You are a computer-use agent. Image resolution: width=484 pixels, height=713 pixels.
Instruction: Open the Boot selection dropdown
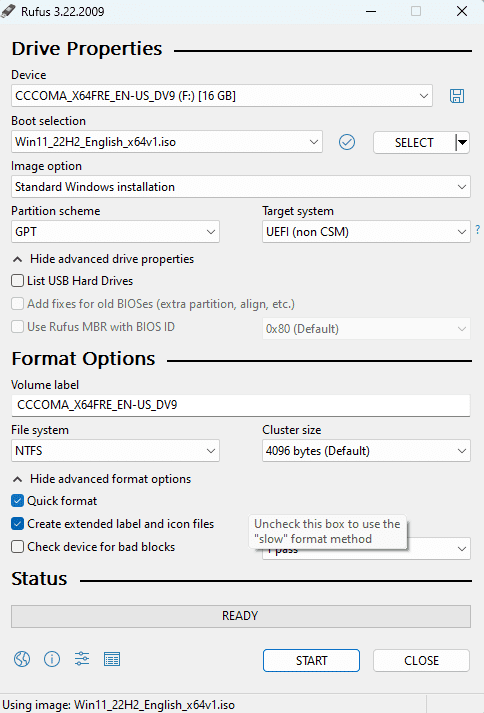pos(167,142)
